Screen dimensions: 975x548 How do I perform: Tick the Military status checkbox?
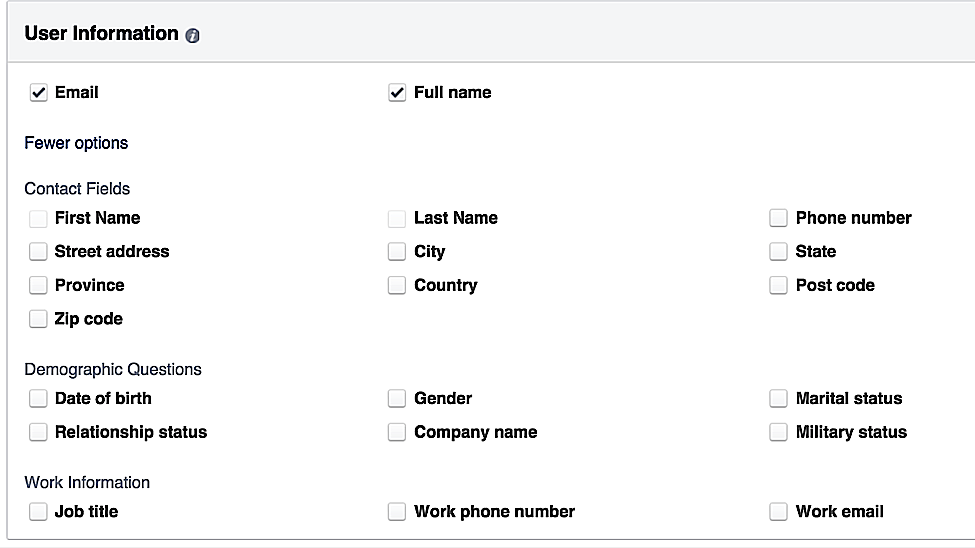tap(778, 433)
